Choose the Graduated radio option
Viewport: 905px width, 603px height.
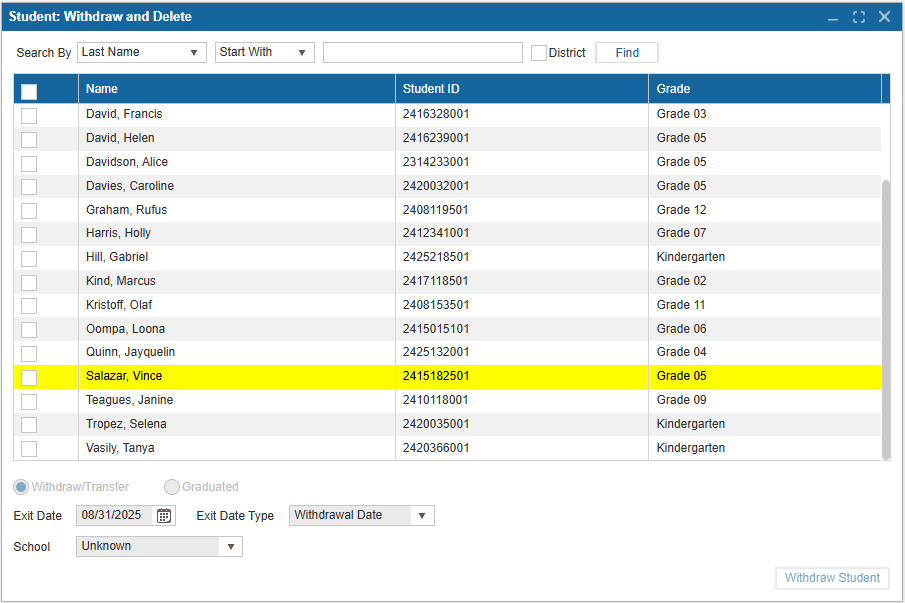(172, 487)
